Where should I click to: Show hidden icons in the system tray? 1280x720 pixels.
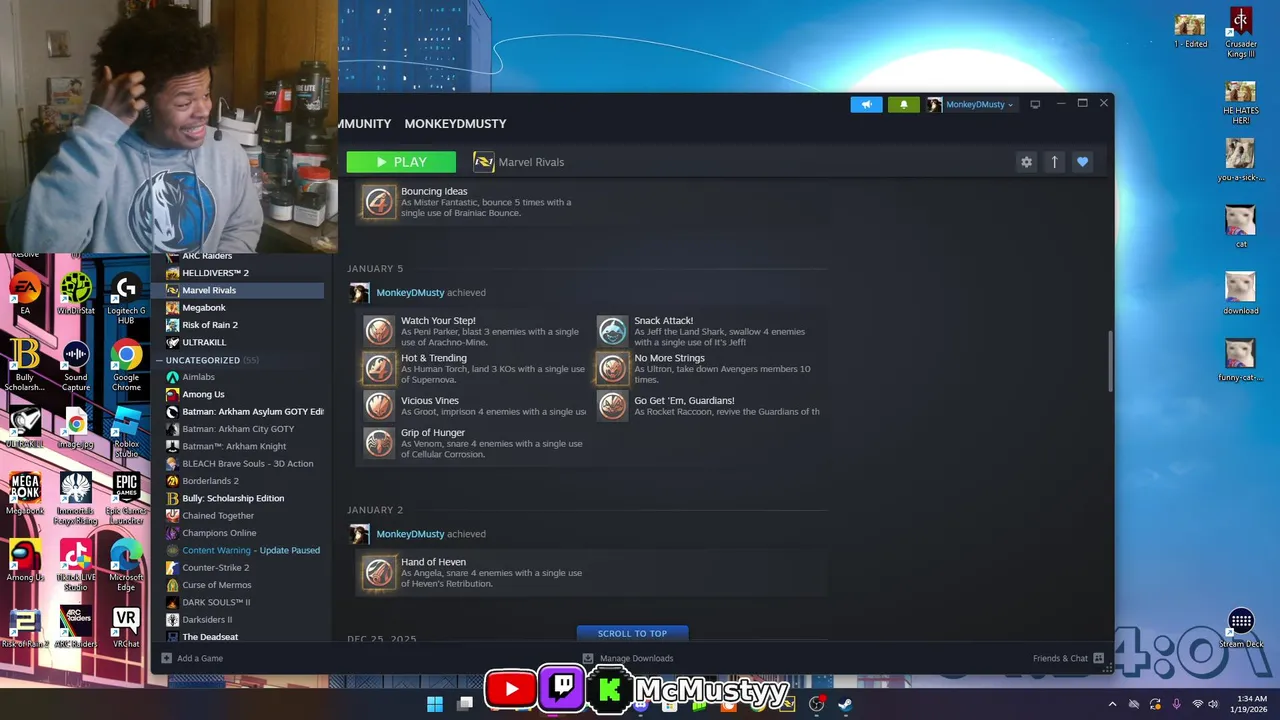(1112, 704)
